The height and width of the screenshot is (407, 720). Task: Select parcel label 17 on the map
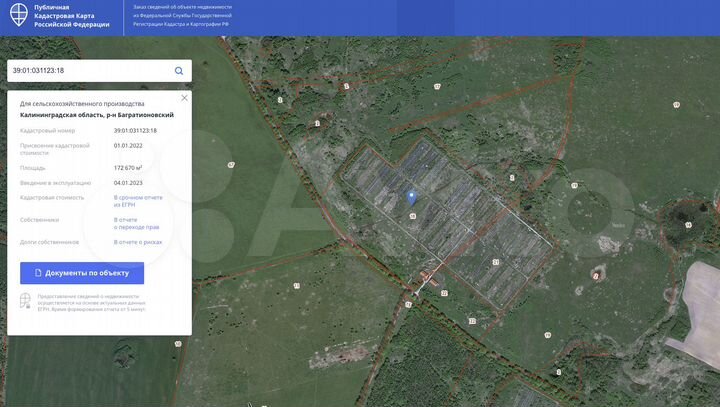[437, 87]
